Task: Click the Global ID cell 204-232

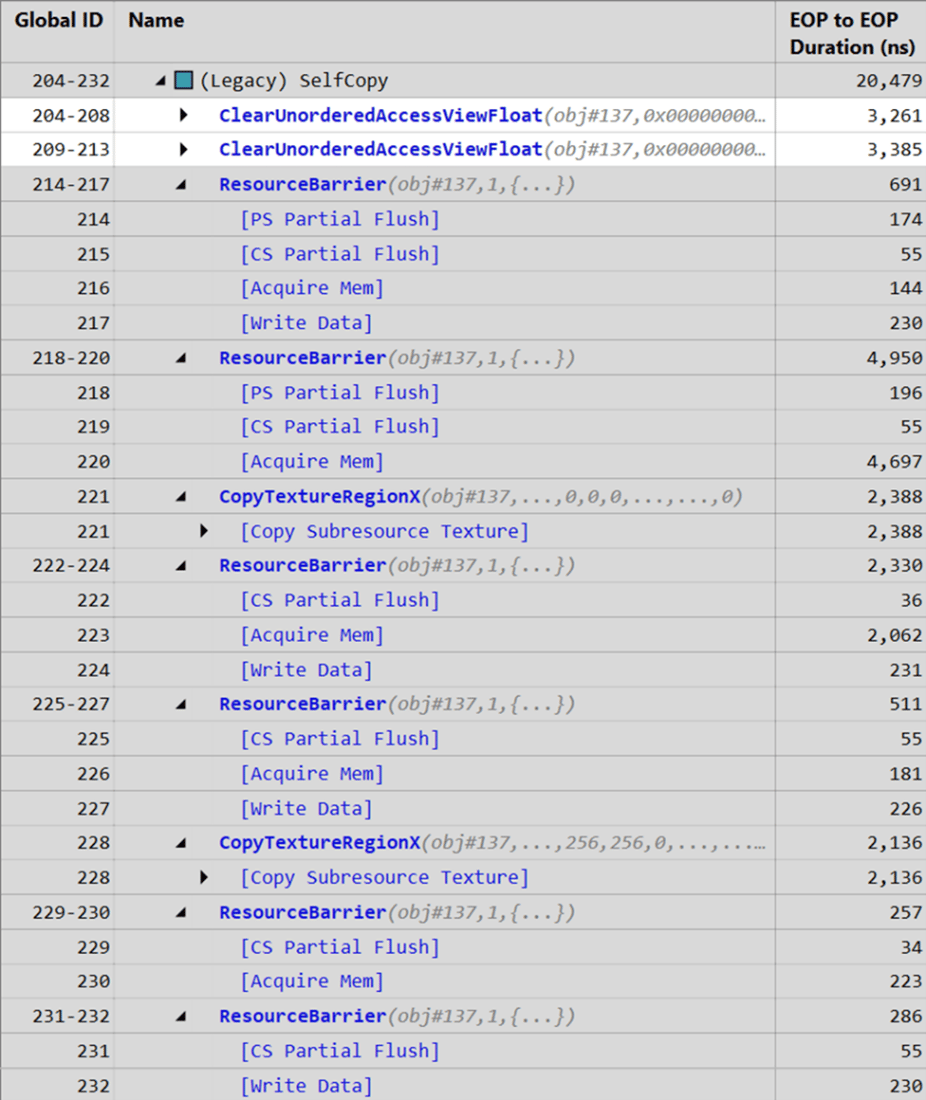Action: (x=71, y=81)
